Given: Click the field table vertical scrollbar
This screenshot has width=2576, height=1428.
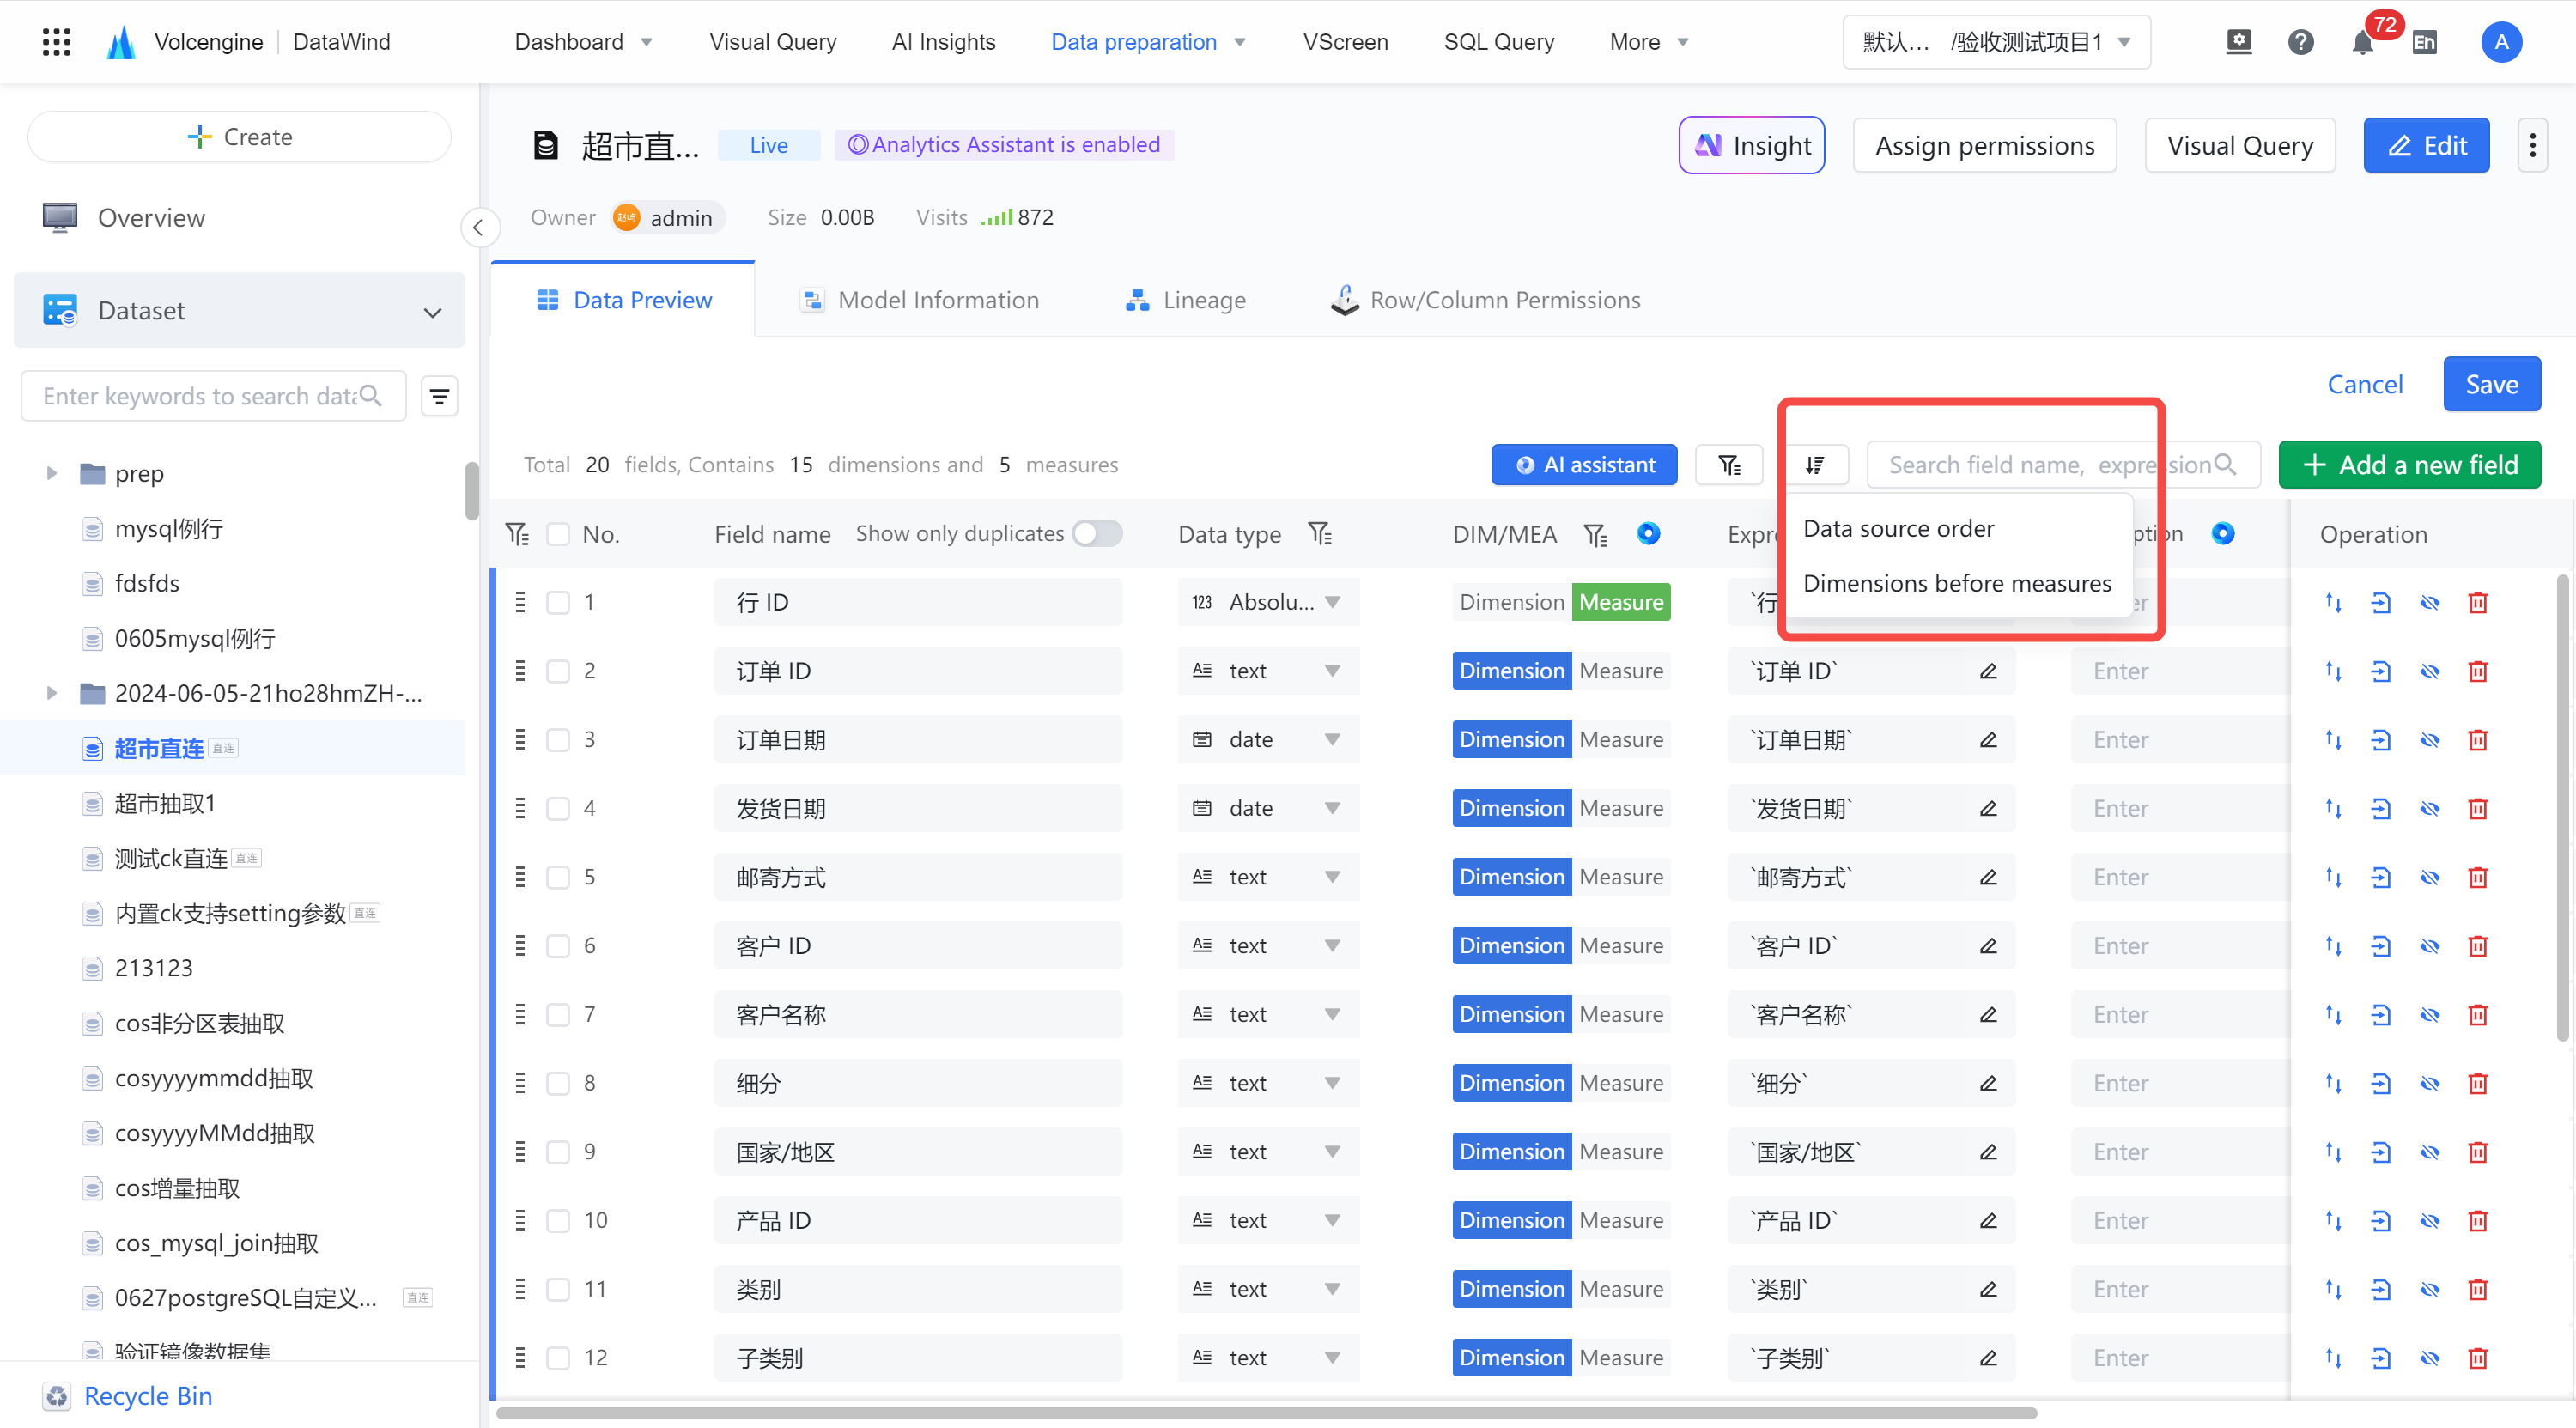Looking at the screenshot, I should pos(2562,806).
